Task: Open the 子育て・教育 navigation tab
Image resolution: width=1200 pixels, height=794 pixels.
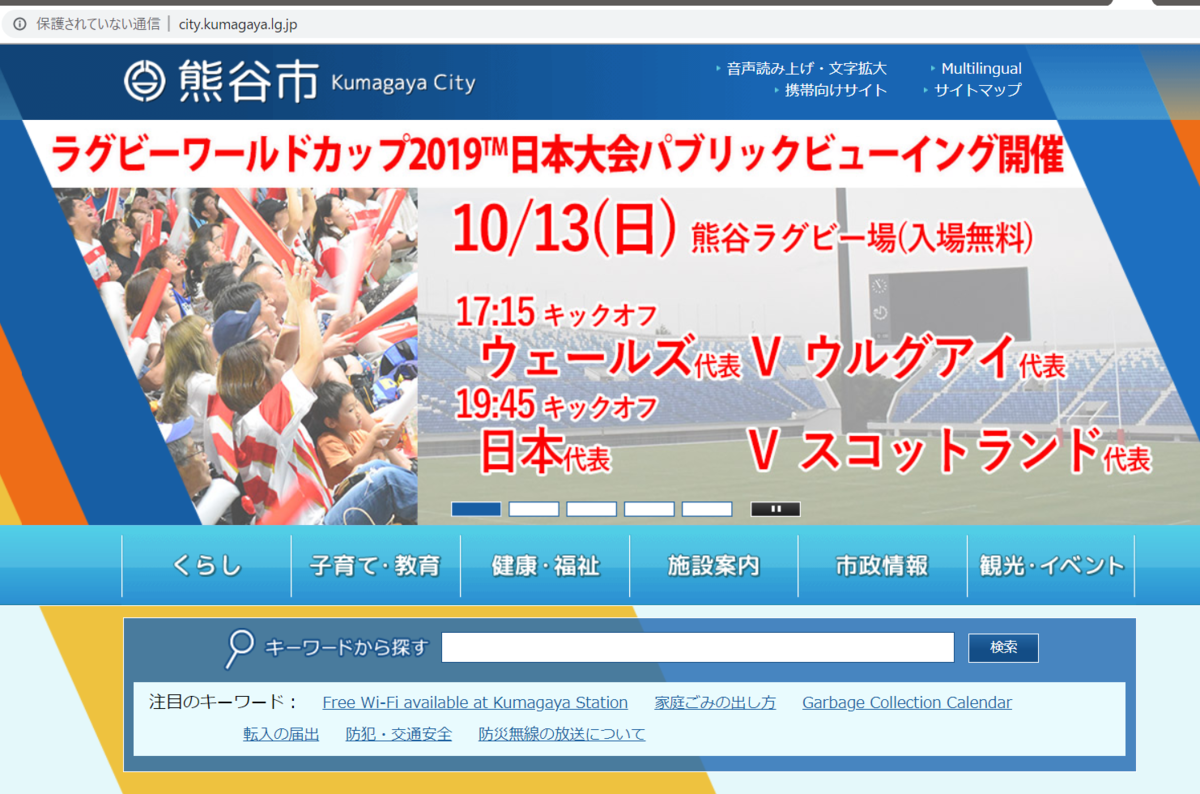Action: pyautogui.click(x=376, y=566)
